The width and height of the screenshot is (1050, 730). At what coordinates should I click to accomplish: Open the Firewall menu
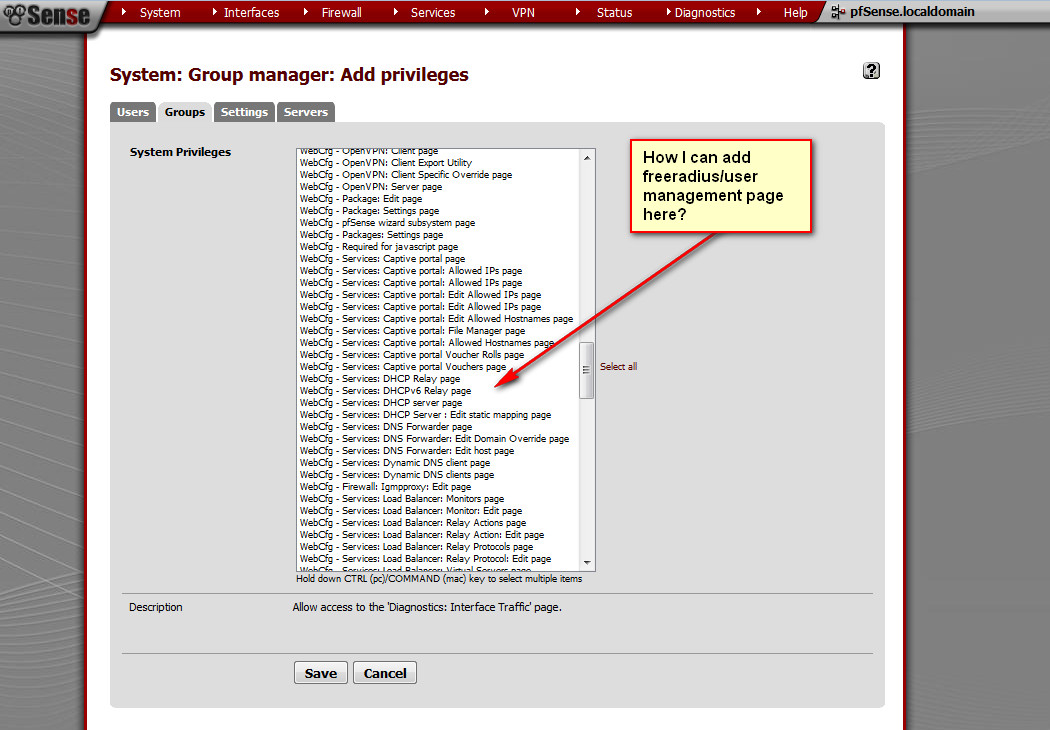click(343, 13)
